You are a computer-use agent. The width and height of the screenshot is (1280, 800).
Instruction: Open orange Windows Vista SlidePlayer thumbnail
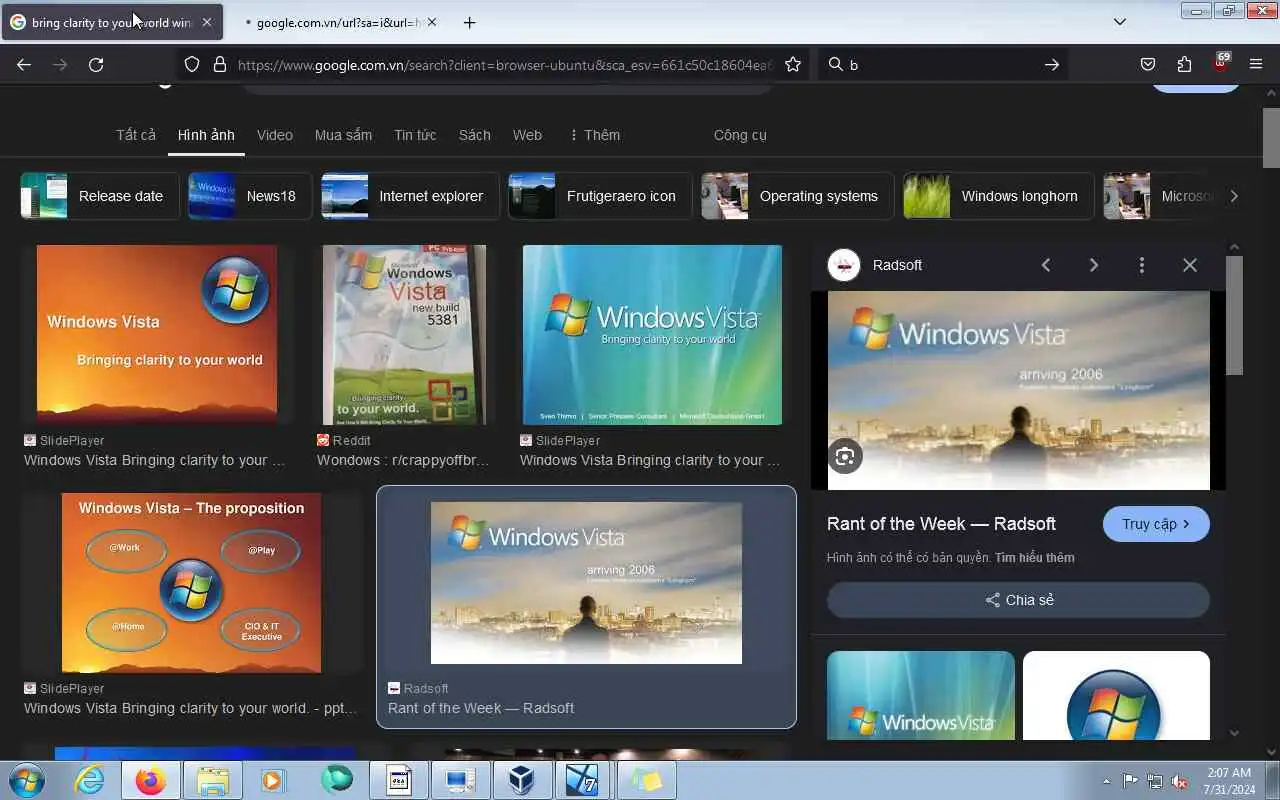click(x=157, y=335)
